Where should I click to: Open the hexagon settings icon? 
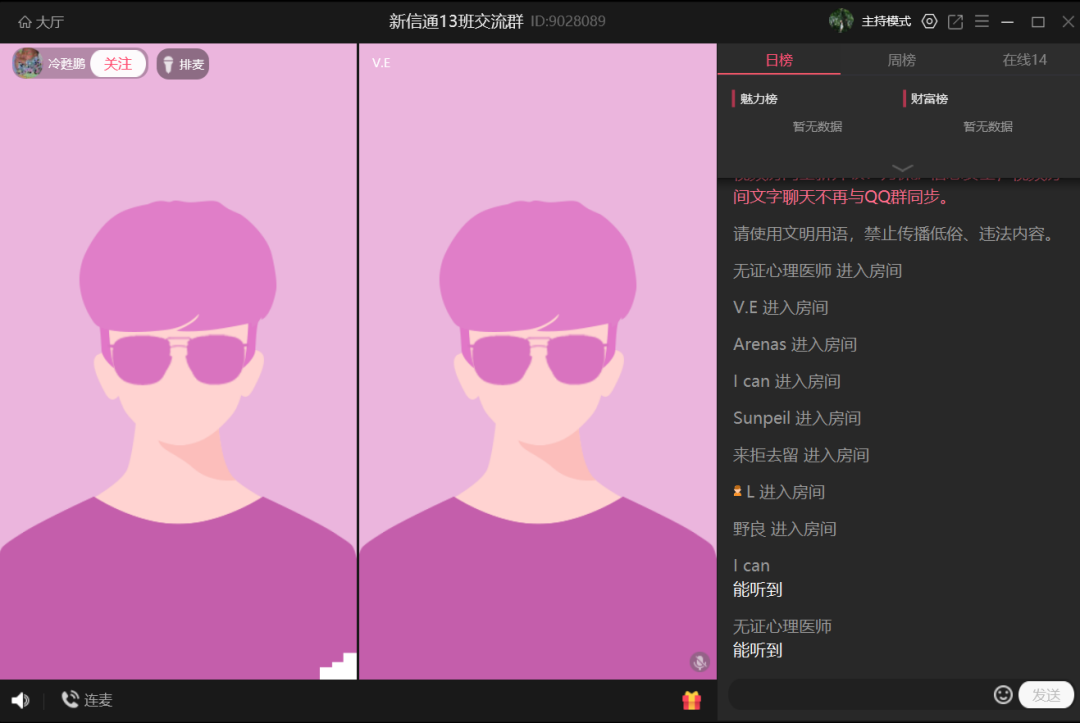click(929, 21)
